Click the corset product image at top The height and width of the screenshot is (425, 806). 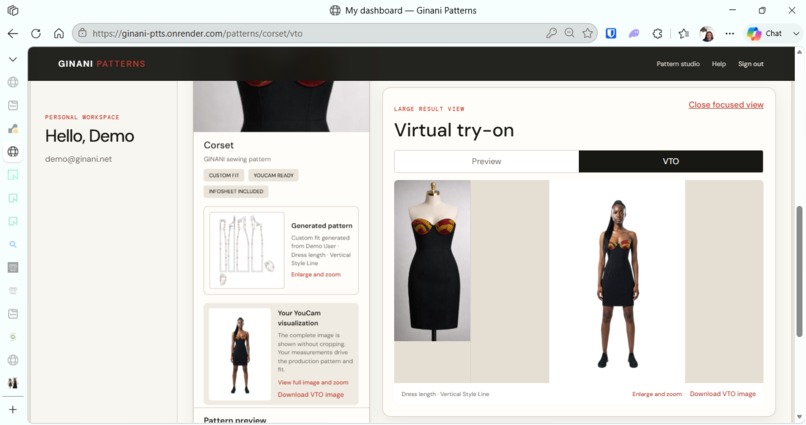pyautogui.click(x=281, y=106)
